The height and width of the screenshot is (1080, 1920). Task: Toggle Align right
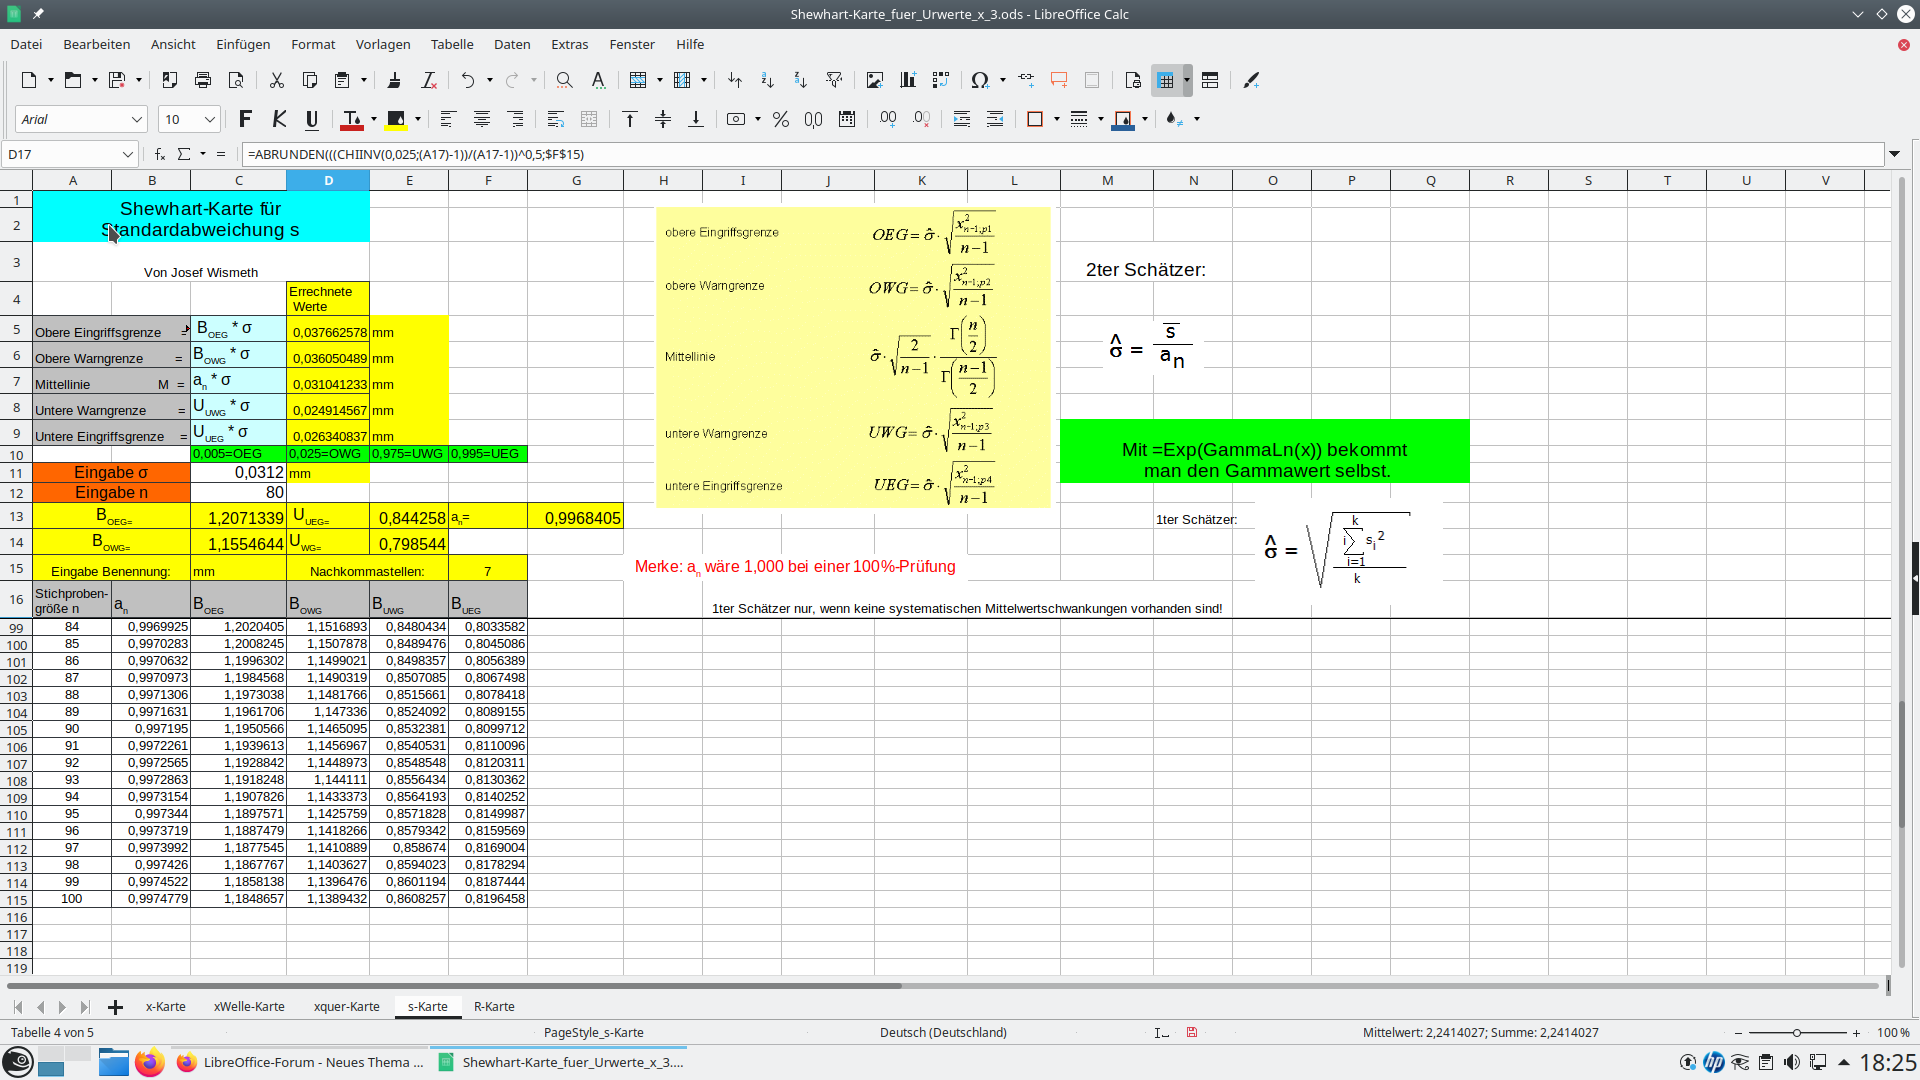(x=516, y=119)
